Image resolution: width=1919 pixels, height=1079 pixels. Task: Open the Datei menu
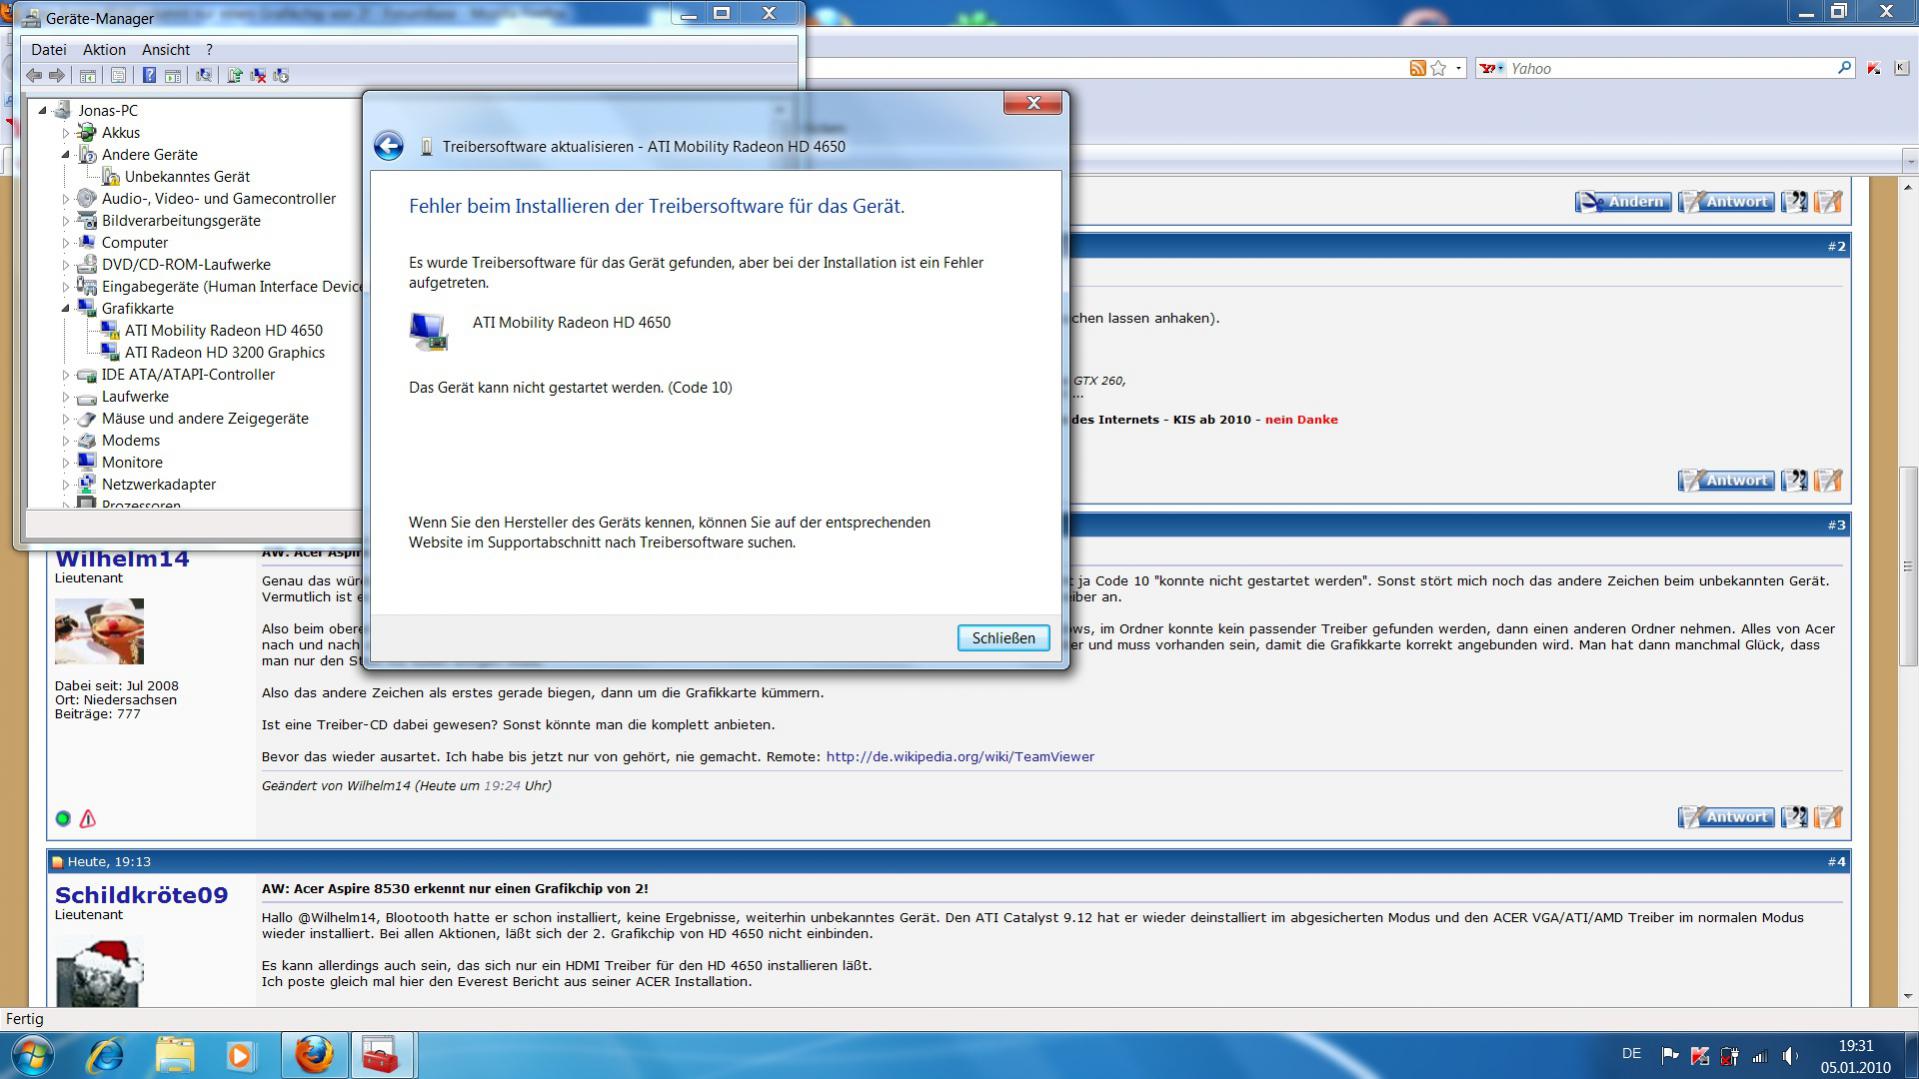(49, 49)
